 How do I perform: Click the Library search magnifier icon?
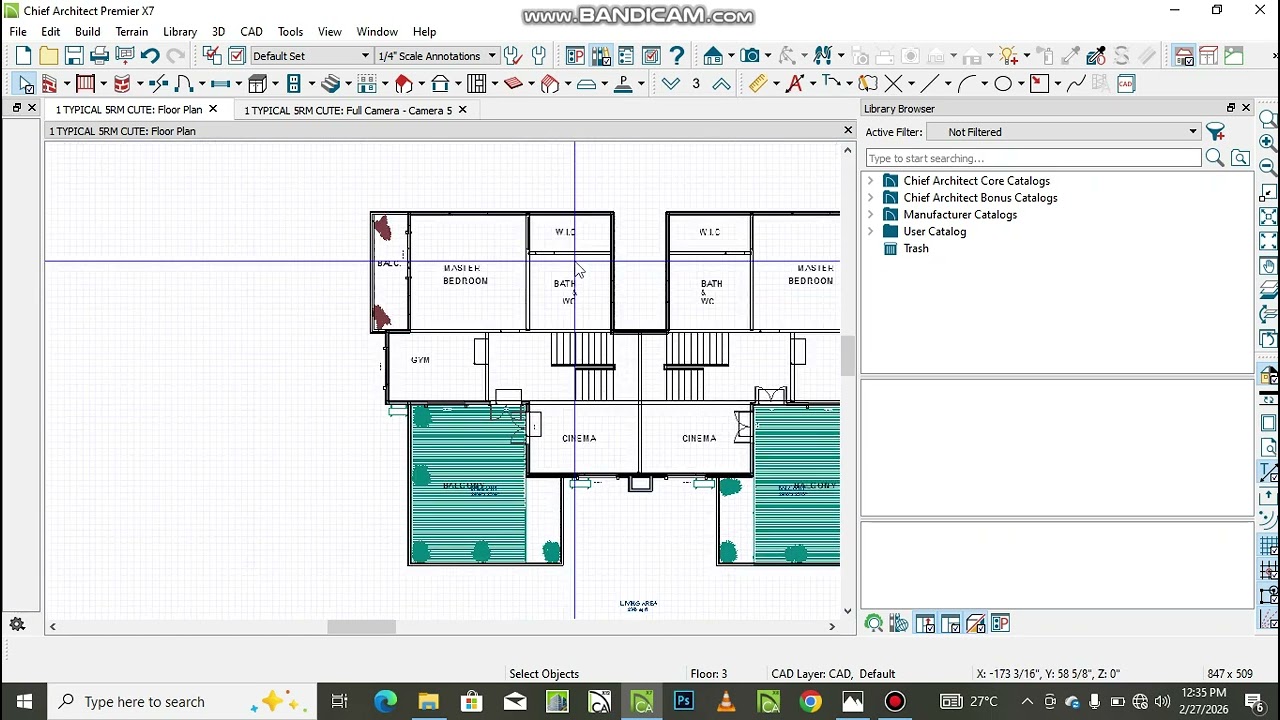[1214, 158]
